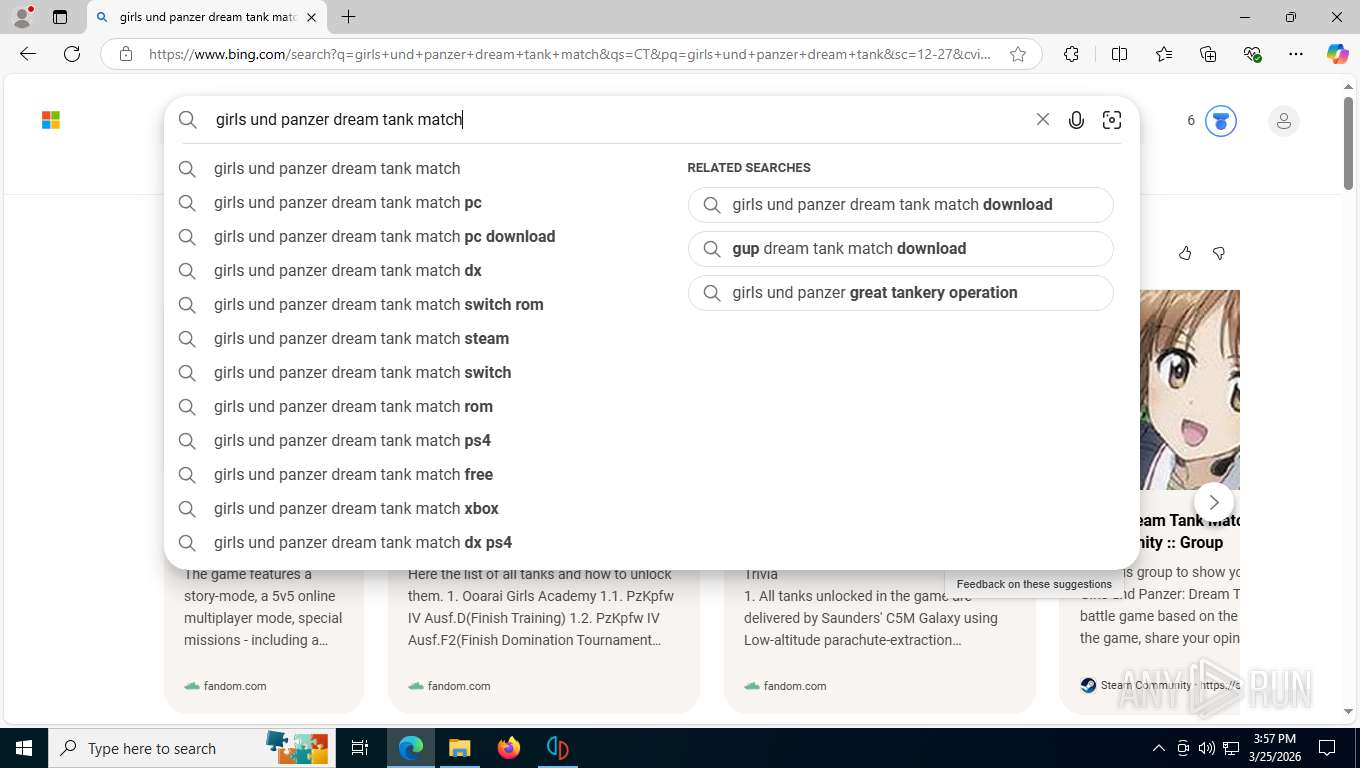
Task: Show next carousel card arrow
Action: (x=1213, y=502)
